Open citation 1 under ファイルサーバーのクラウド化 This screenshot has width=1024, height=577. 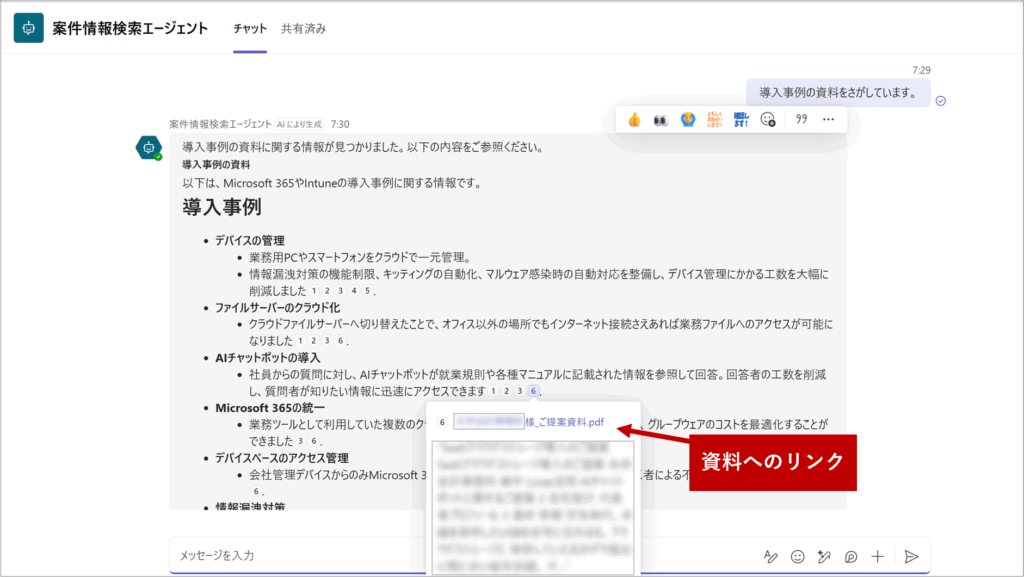[x=300, y=341]
